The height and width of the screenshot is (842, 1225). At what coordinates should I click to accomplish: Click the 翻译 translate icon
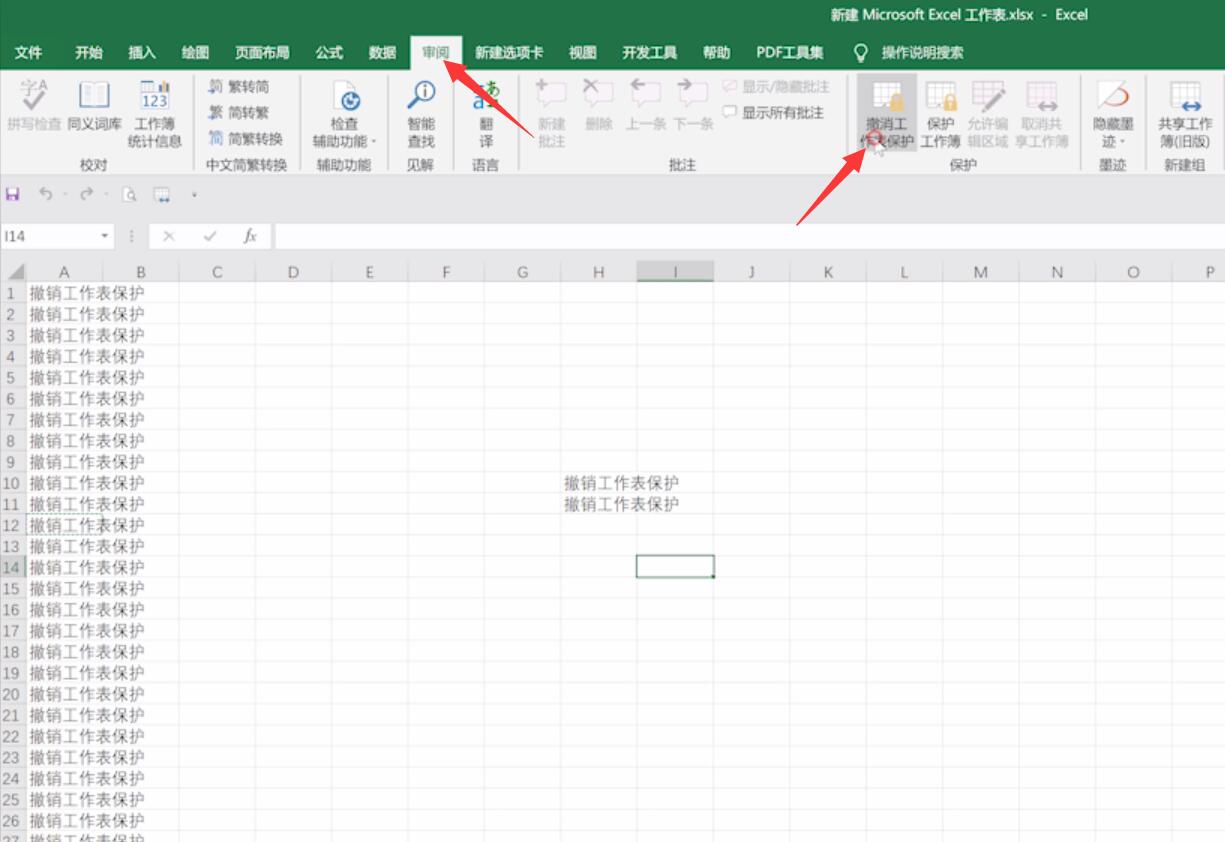coord(486,96)
